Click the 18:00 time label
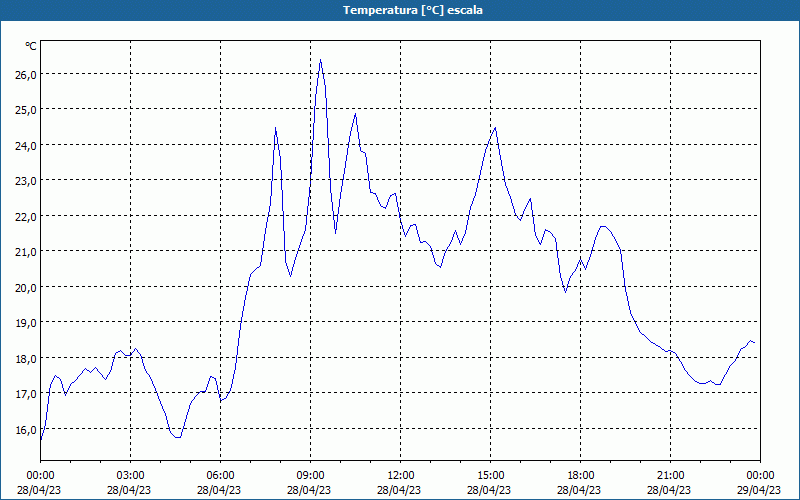This screenshot has width=800, height=500. (x=581, y=476)
